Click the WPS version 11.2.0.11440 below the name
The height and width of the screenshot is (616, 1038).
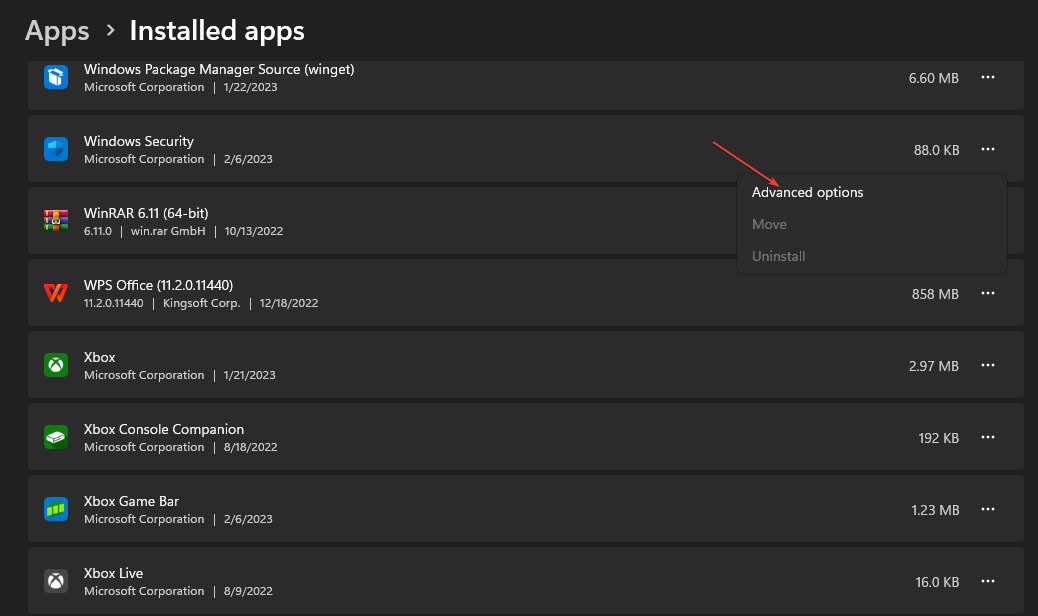tap(114, 303)
